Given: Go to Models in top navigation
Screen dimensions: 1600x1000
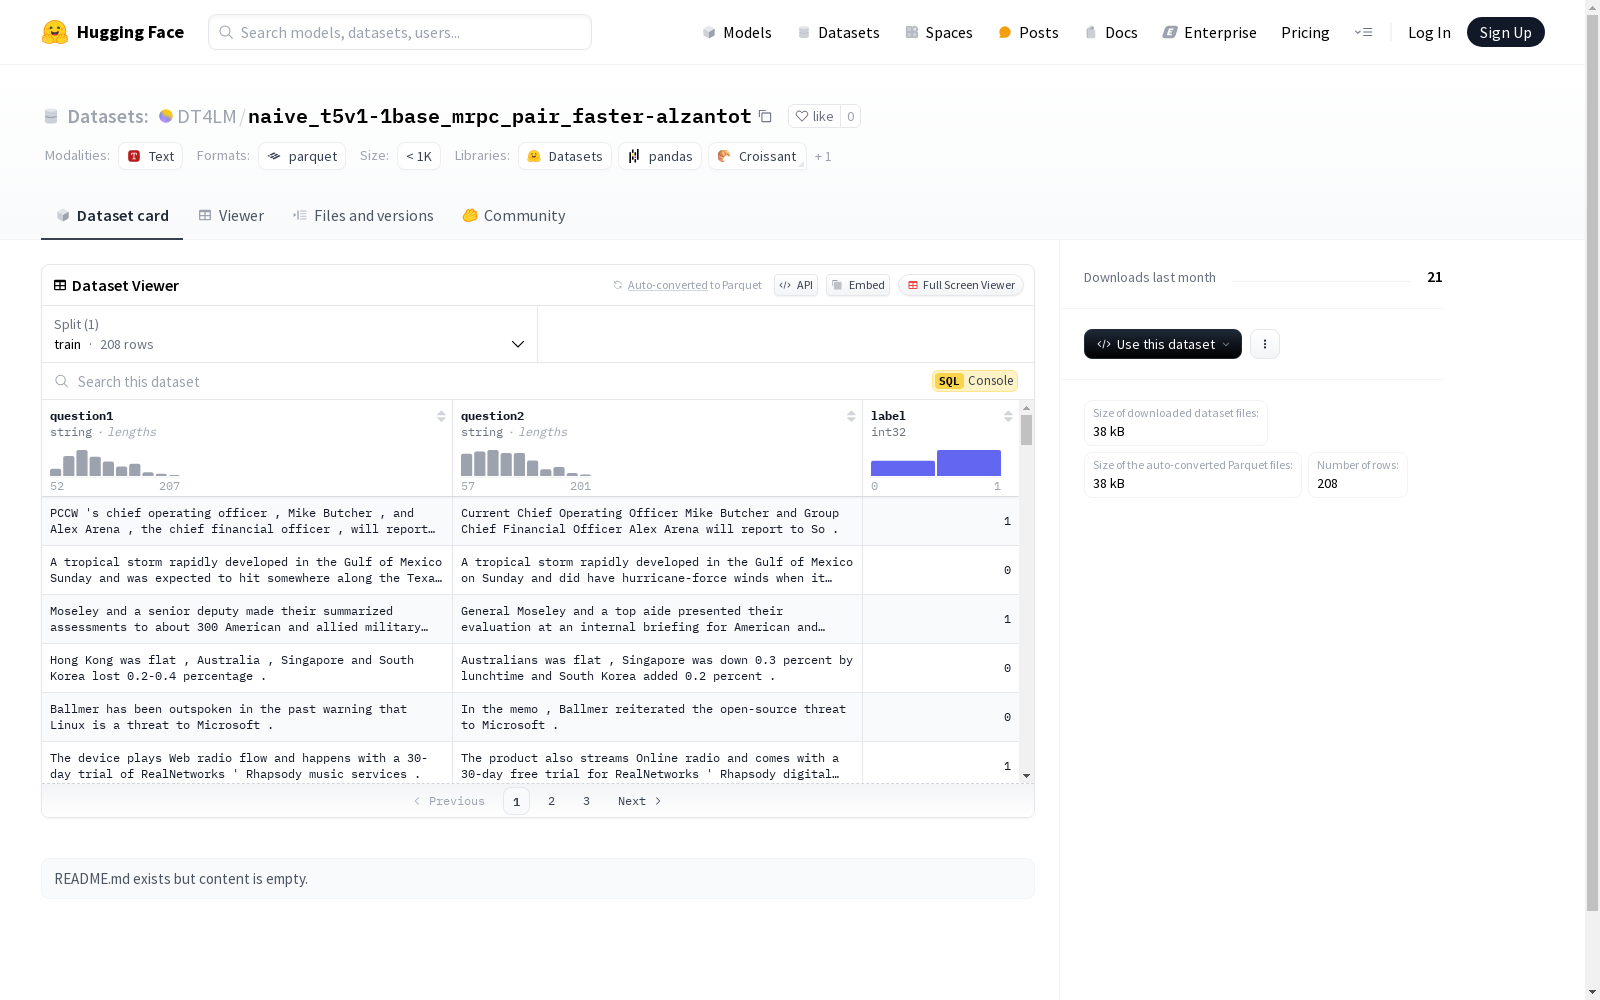Looking at the screenshot, I should coord(737,32).
